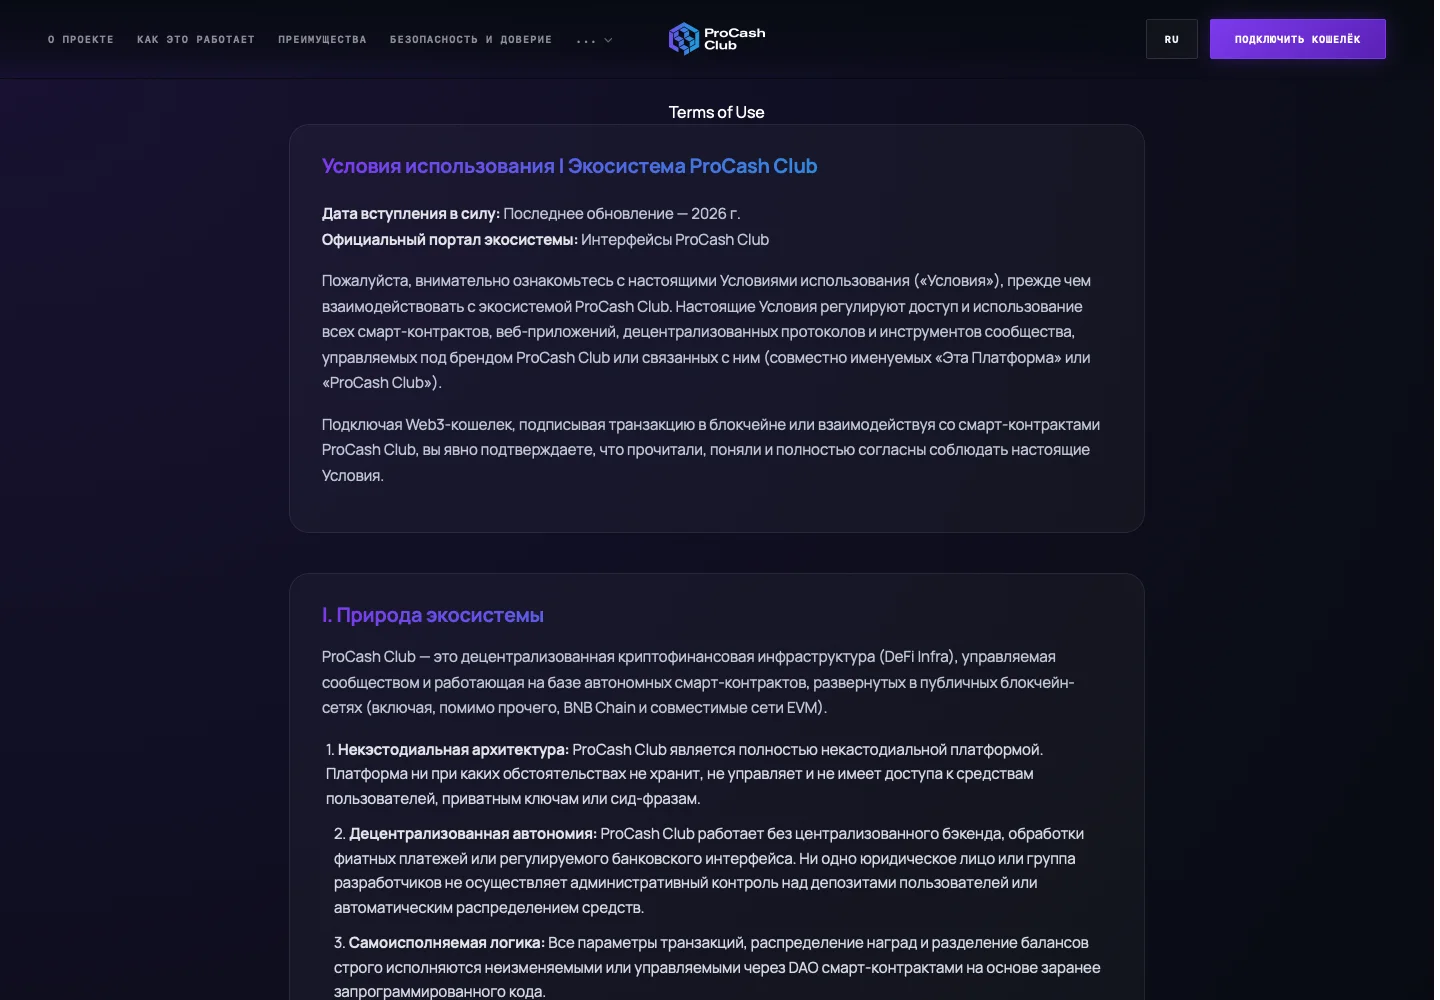Click the «Дата вступления в силу:» label

pyautogui.click(x=410, y=214)
